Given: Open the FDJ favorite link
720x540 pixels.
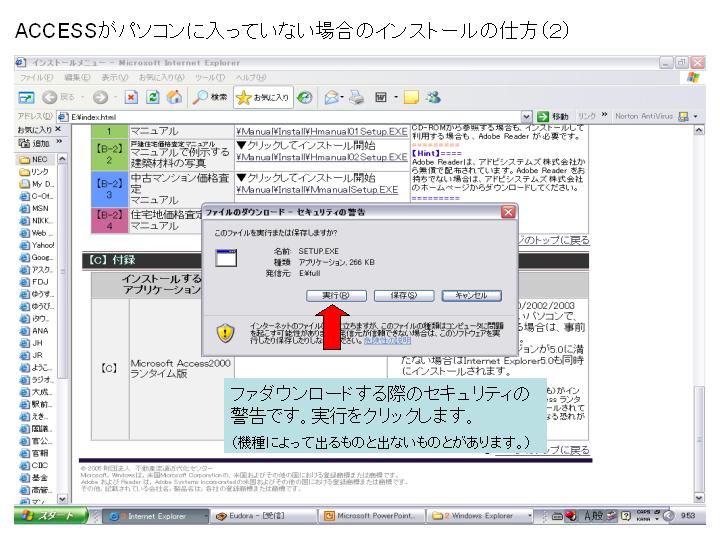Looking at the screenshot, I should coord(34,282).
